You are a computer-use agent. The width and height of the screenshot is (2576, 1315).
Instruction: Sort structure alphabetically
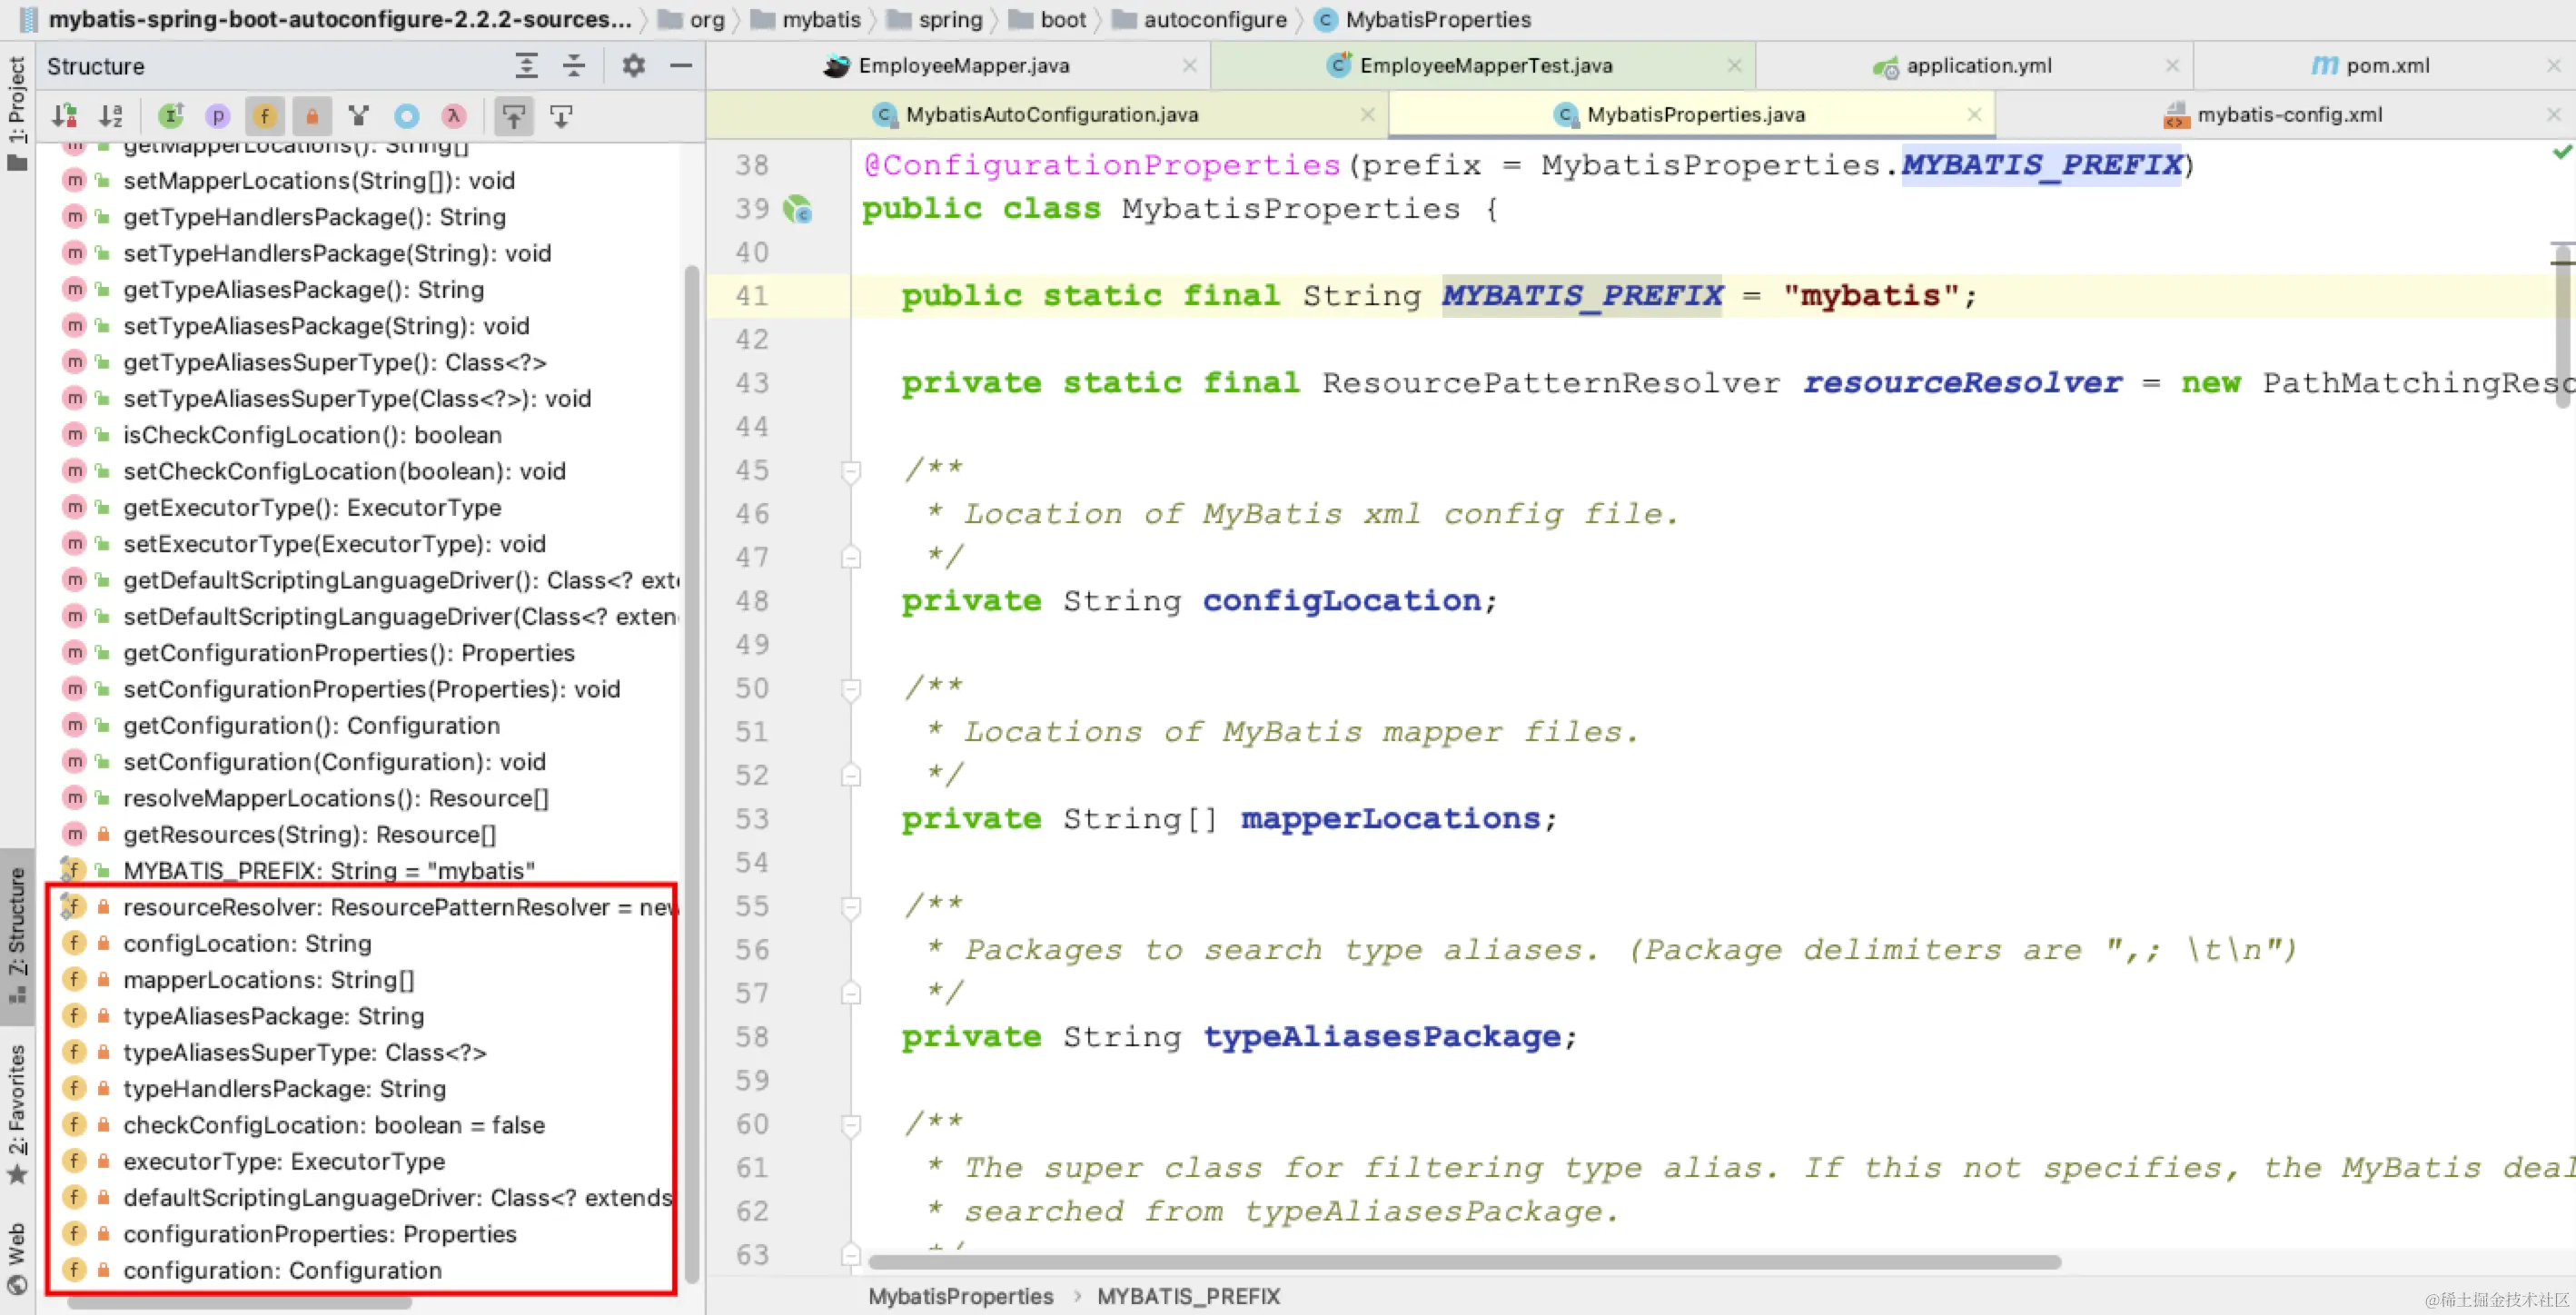111,116
